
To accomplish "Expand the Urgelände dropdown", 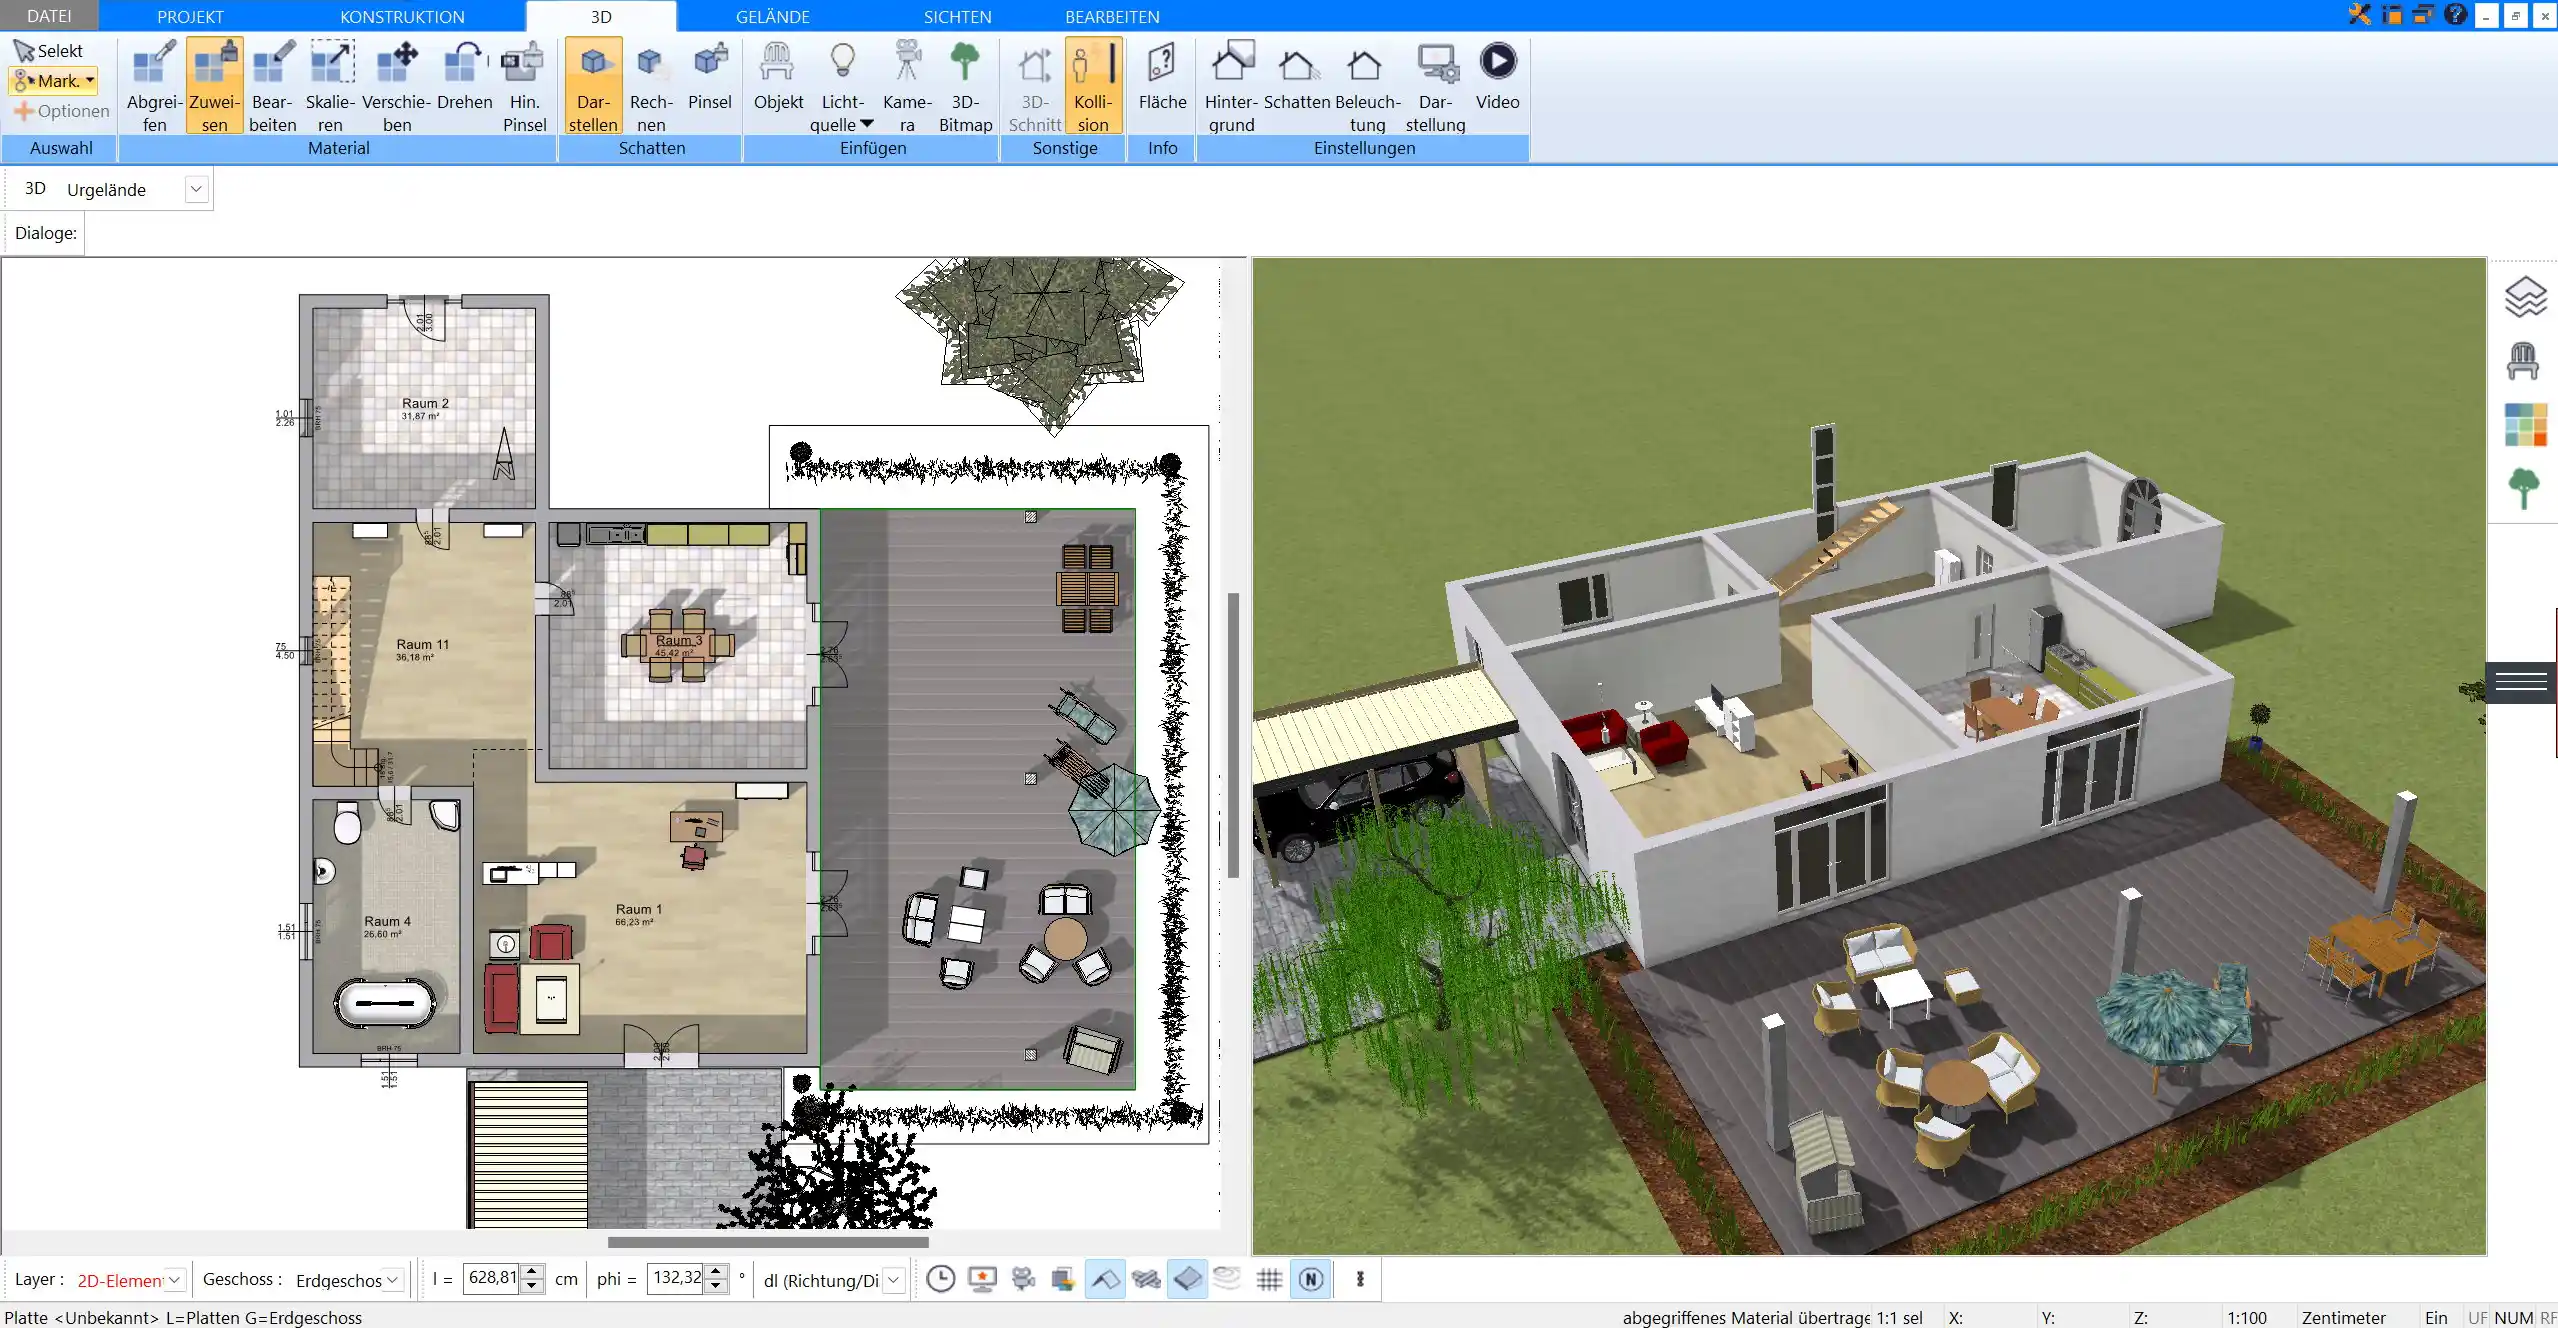I will click(196, 189).
